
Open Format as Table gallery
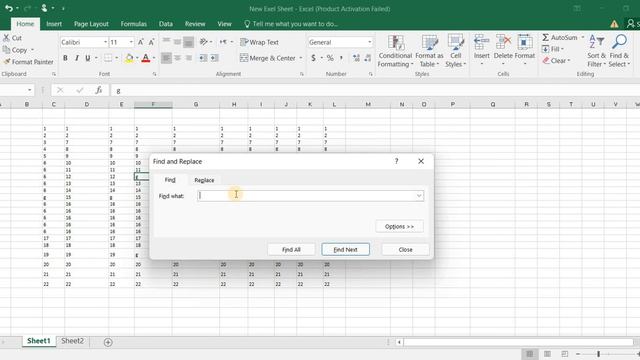[429, 51]
